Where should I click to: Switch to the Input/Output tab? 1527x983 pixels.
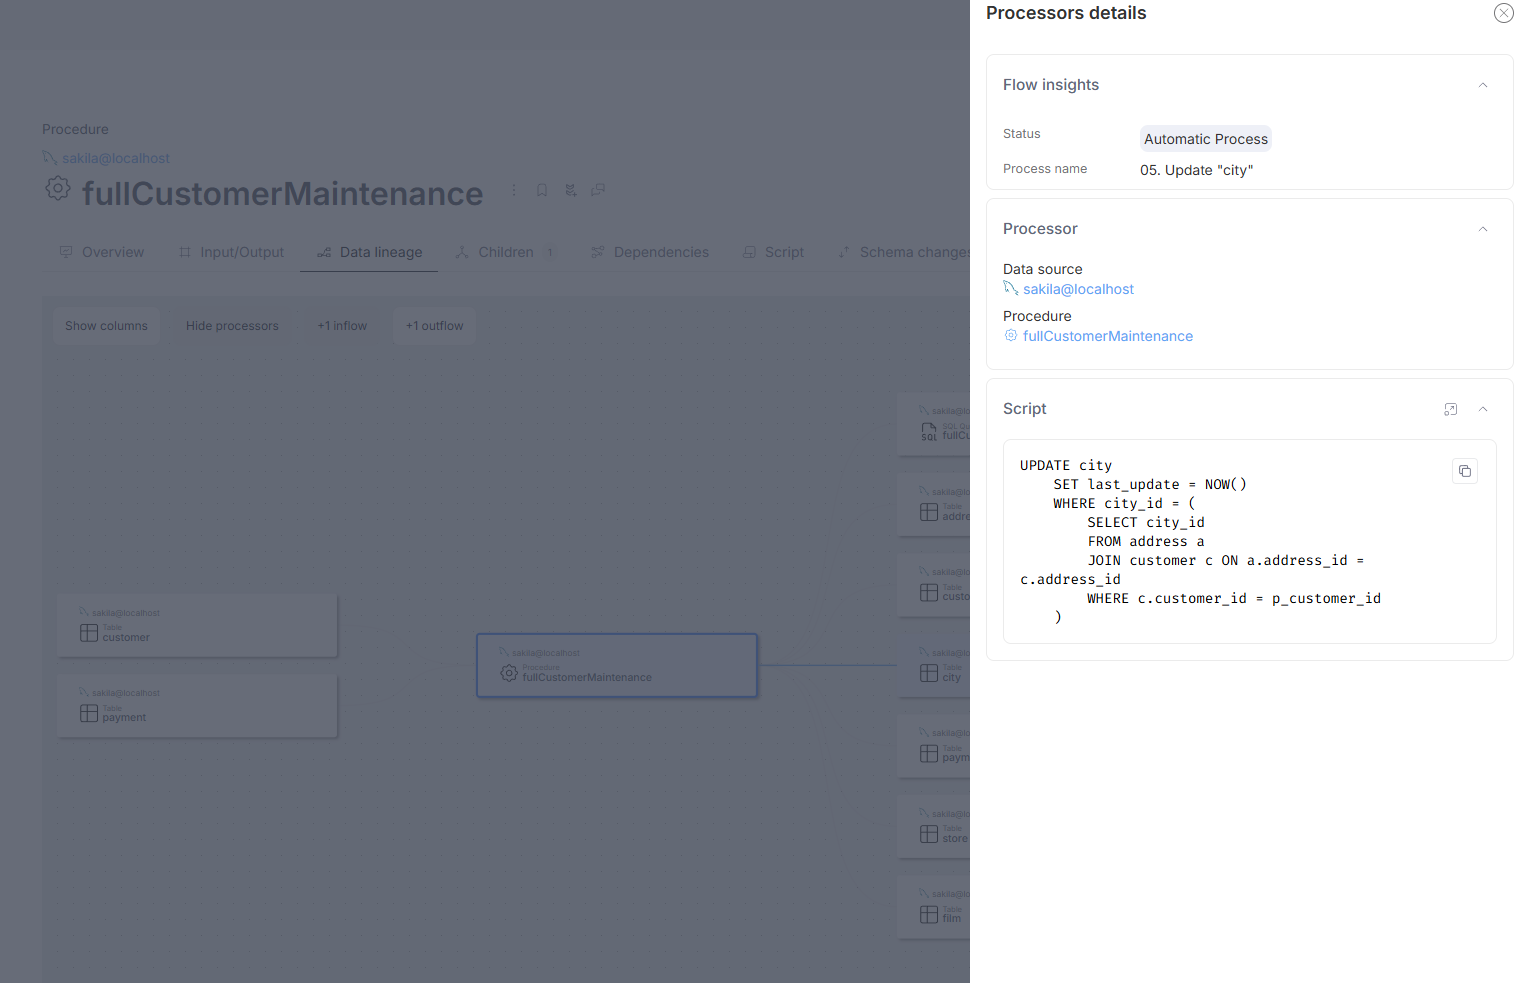(x=232, y=252)
